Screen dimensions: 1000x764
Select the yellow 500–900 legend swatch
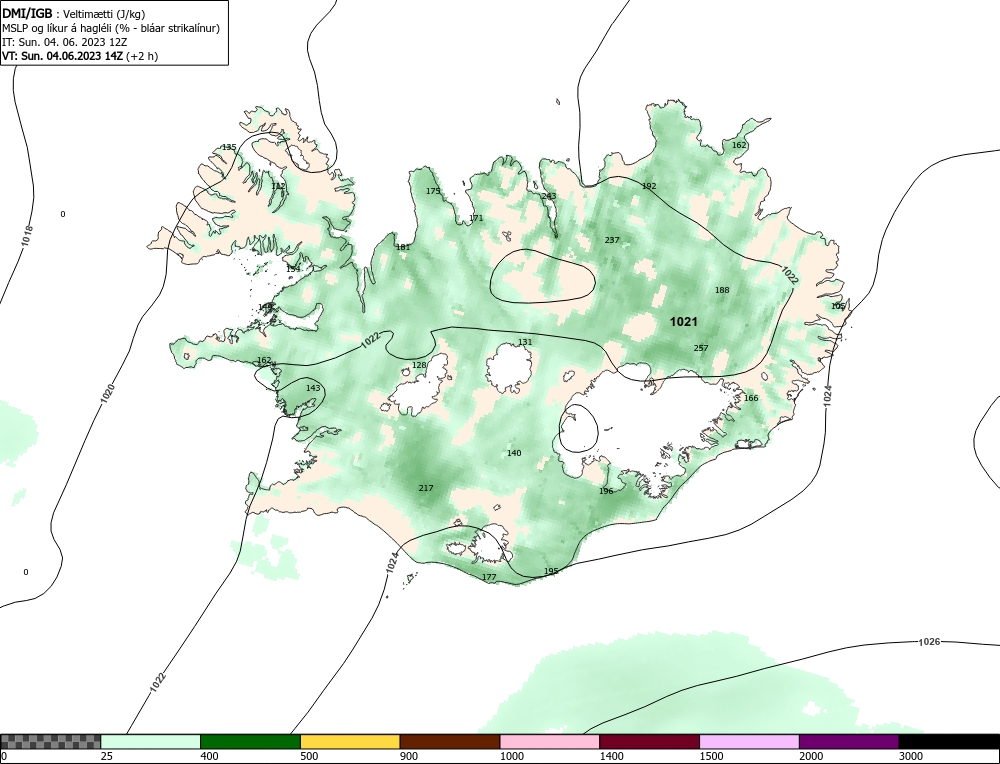(x=350, y=742)
